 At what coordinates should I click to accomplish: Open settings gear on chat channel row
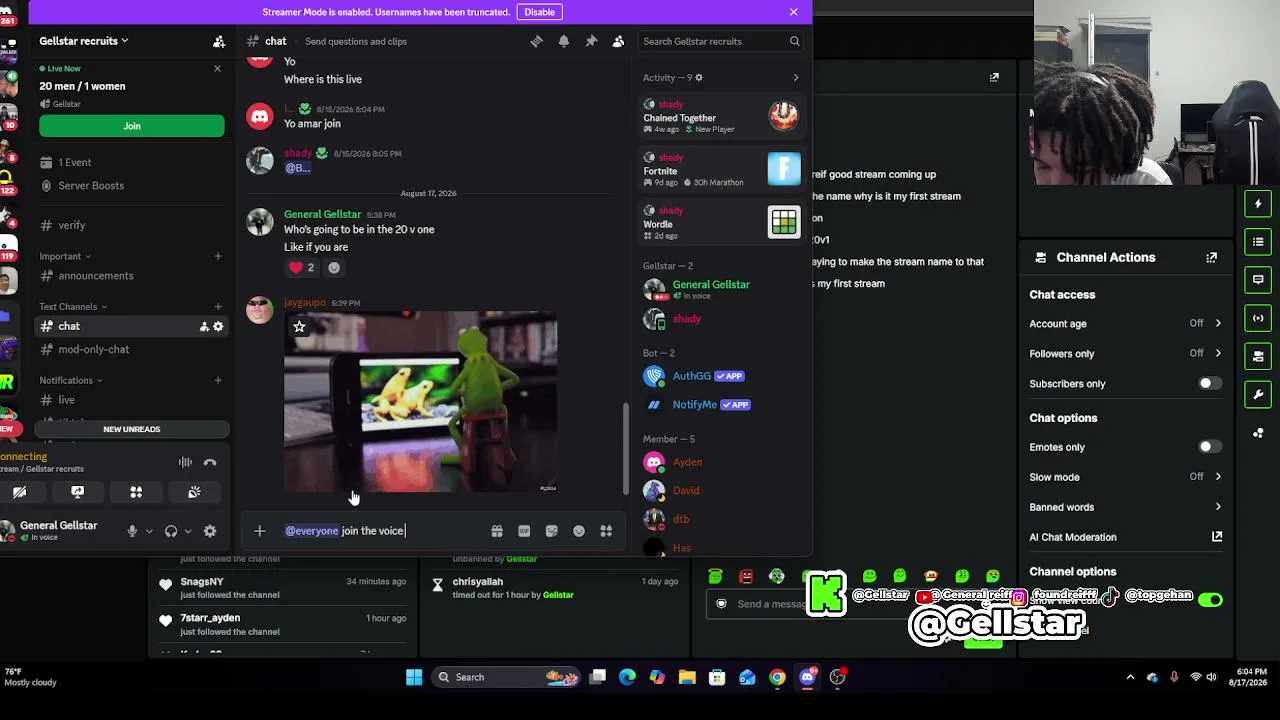coord(218,326)
